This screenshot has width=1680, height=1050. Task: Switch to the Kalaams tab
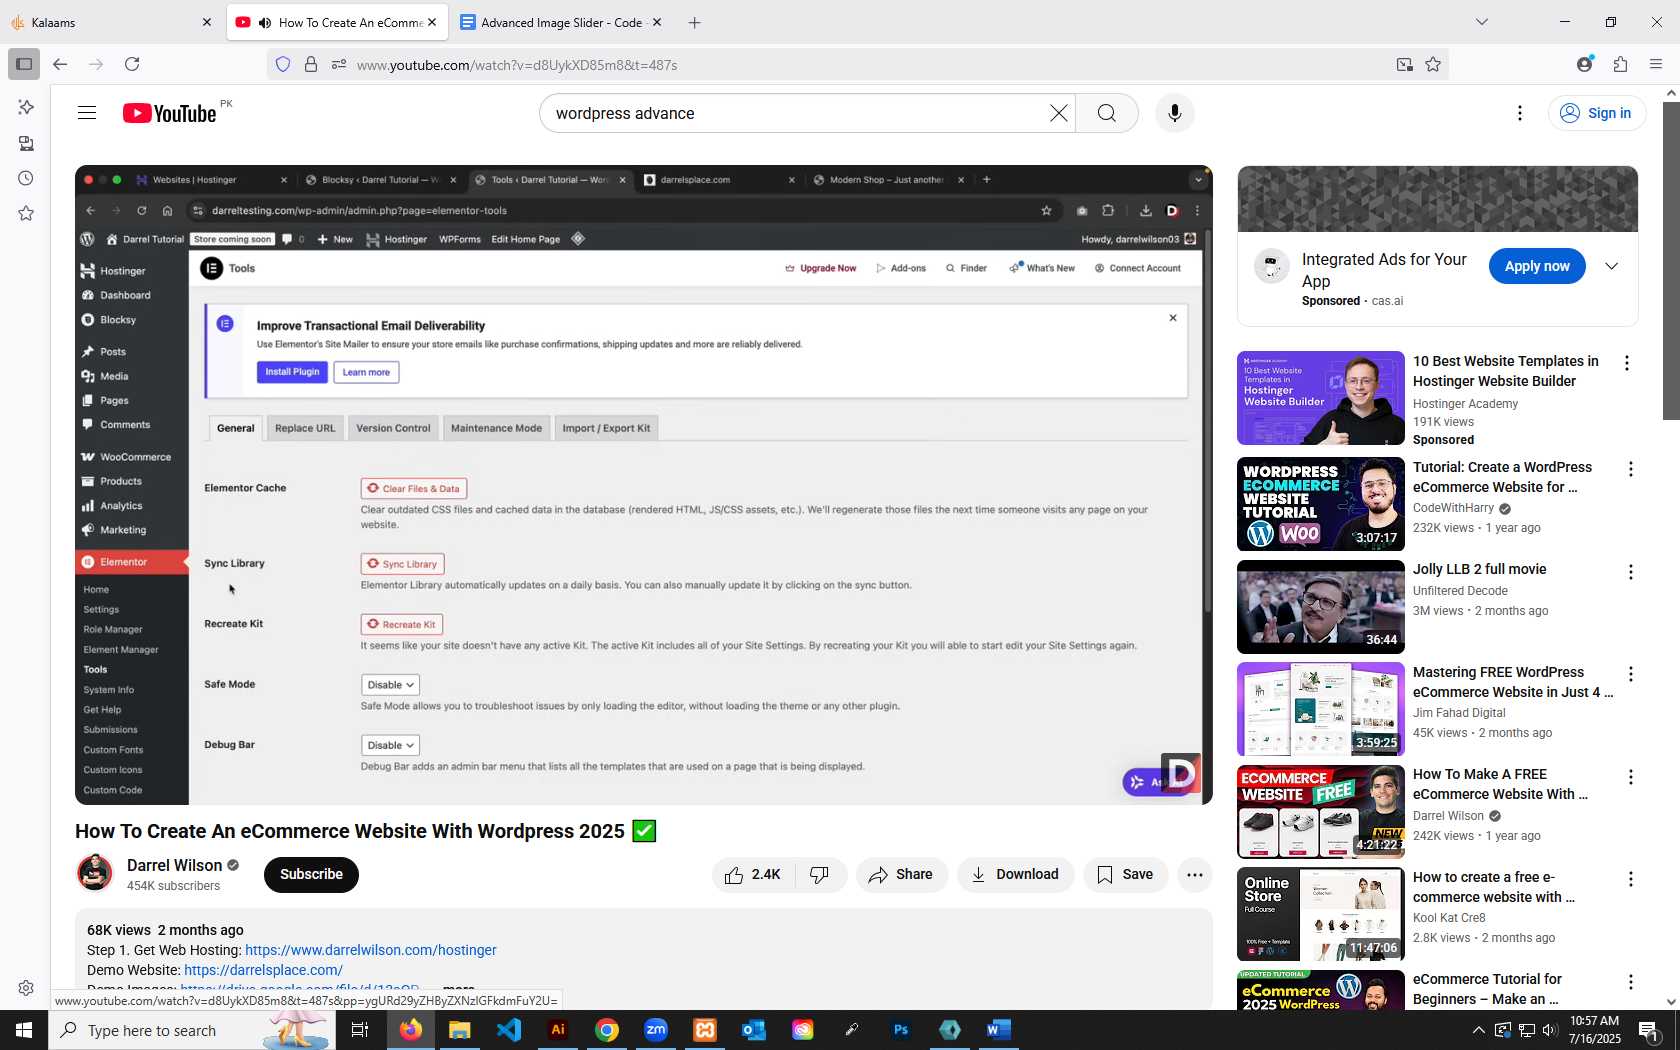point(110,22)
